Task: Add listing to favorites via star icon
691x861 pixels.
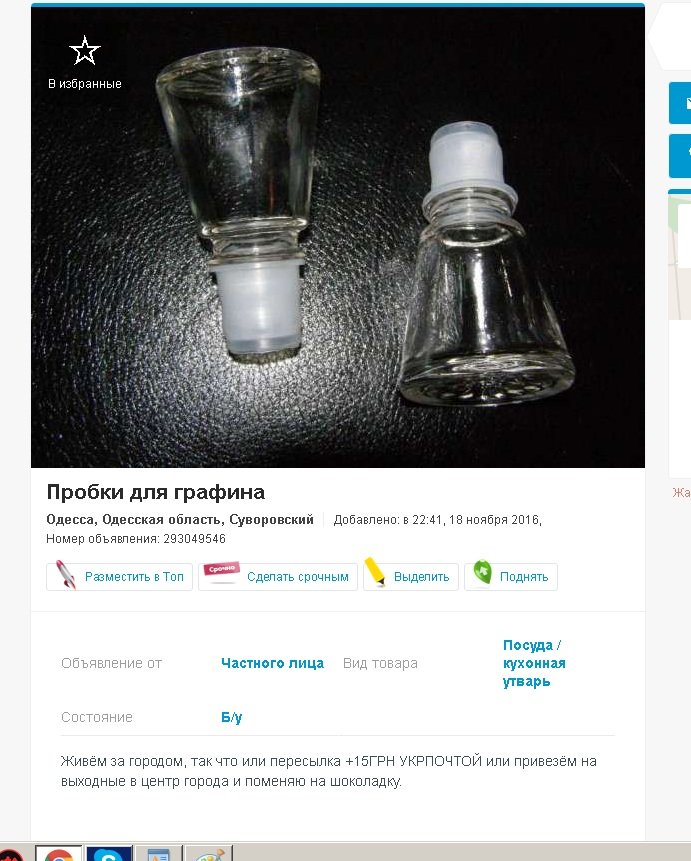Action: [x=85, y=51]
